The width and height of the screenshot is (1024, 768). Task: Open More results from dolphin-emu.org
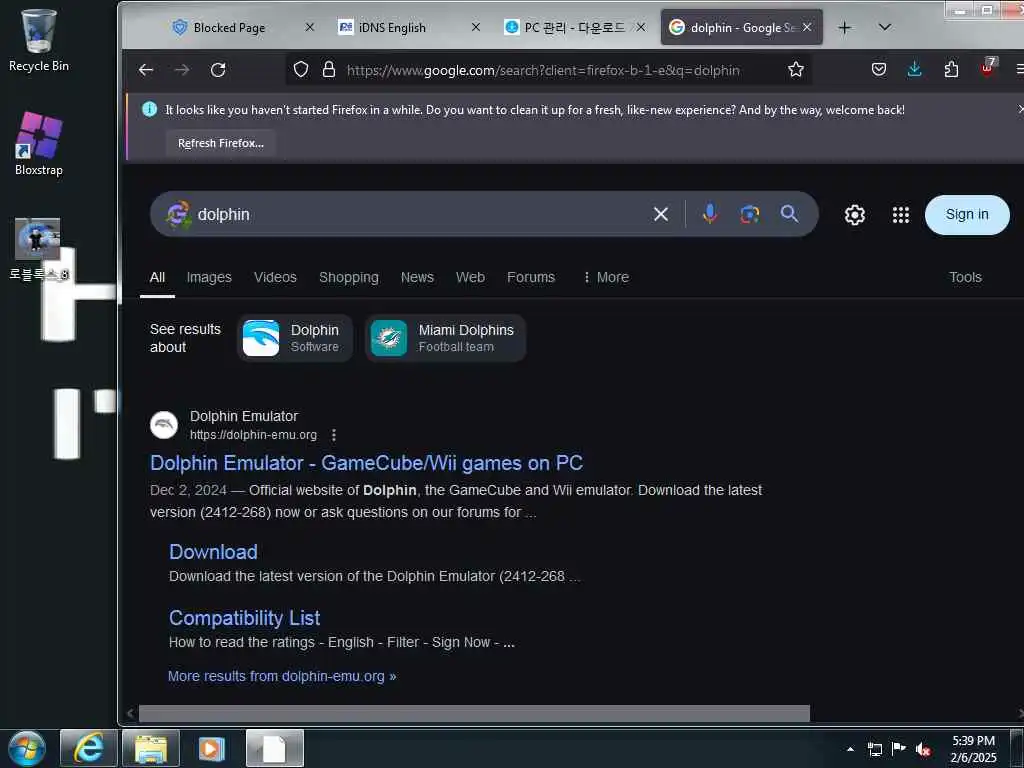coord(282,677)
